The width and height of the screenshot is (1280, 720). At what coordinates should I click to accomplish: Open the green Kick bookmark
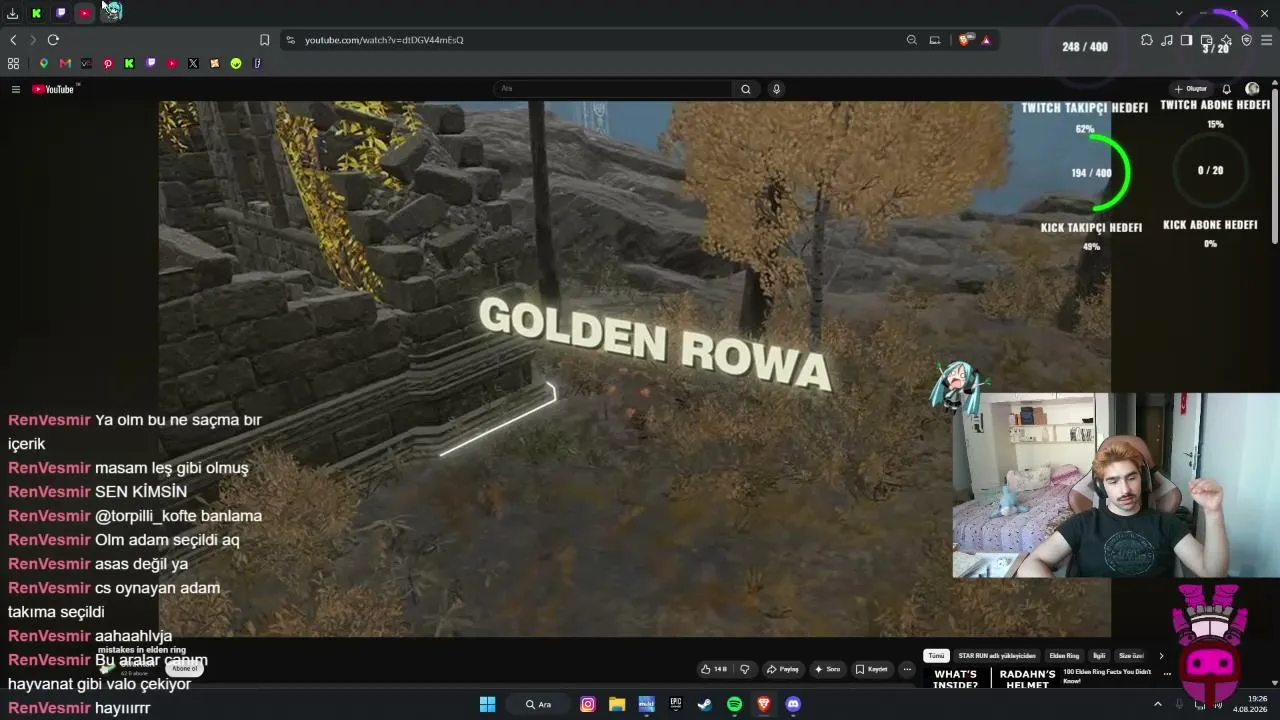coord(129,63)
